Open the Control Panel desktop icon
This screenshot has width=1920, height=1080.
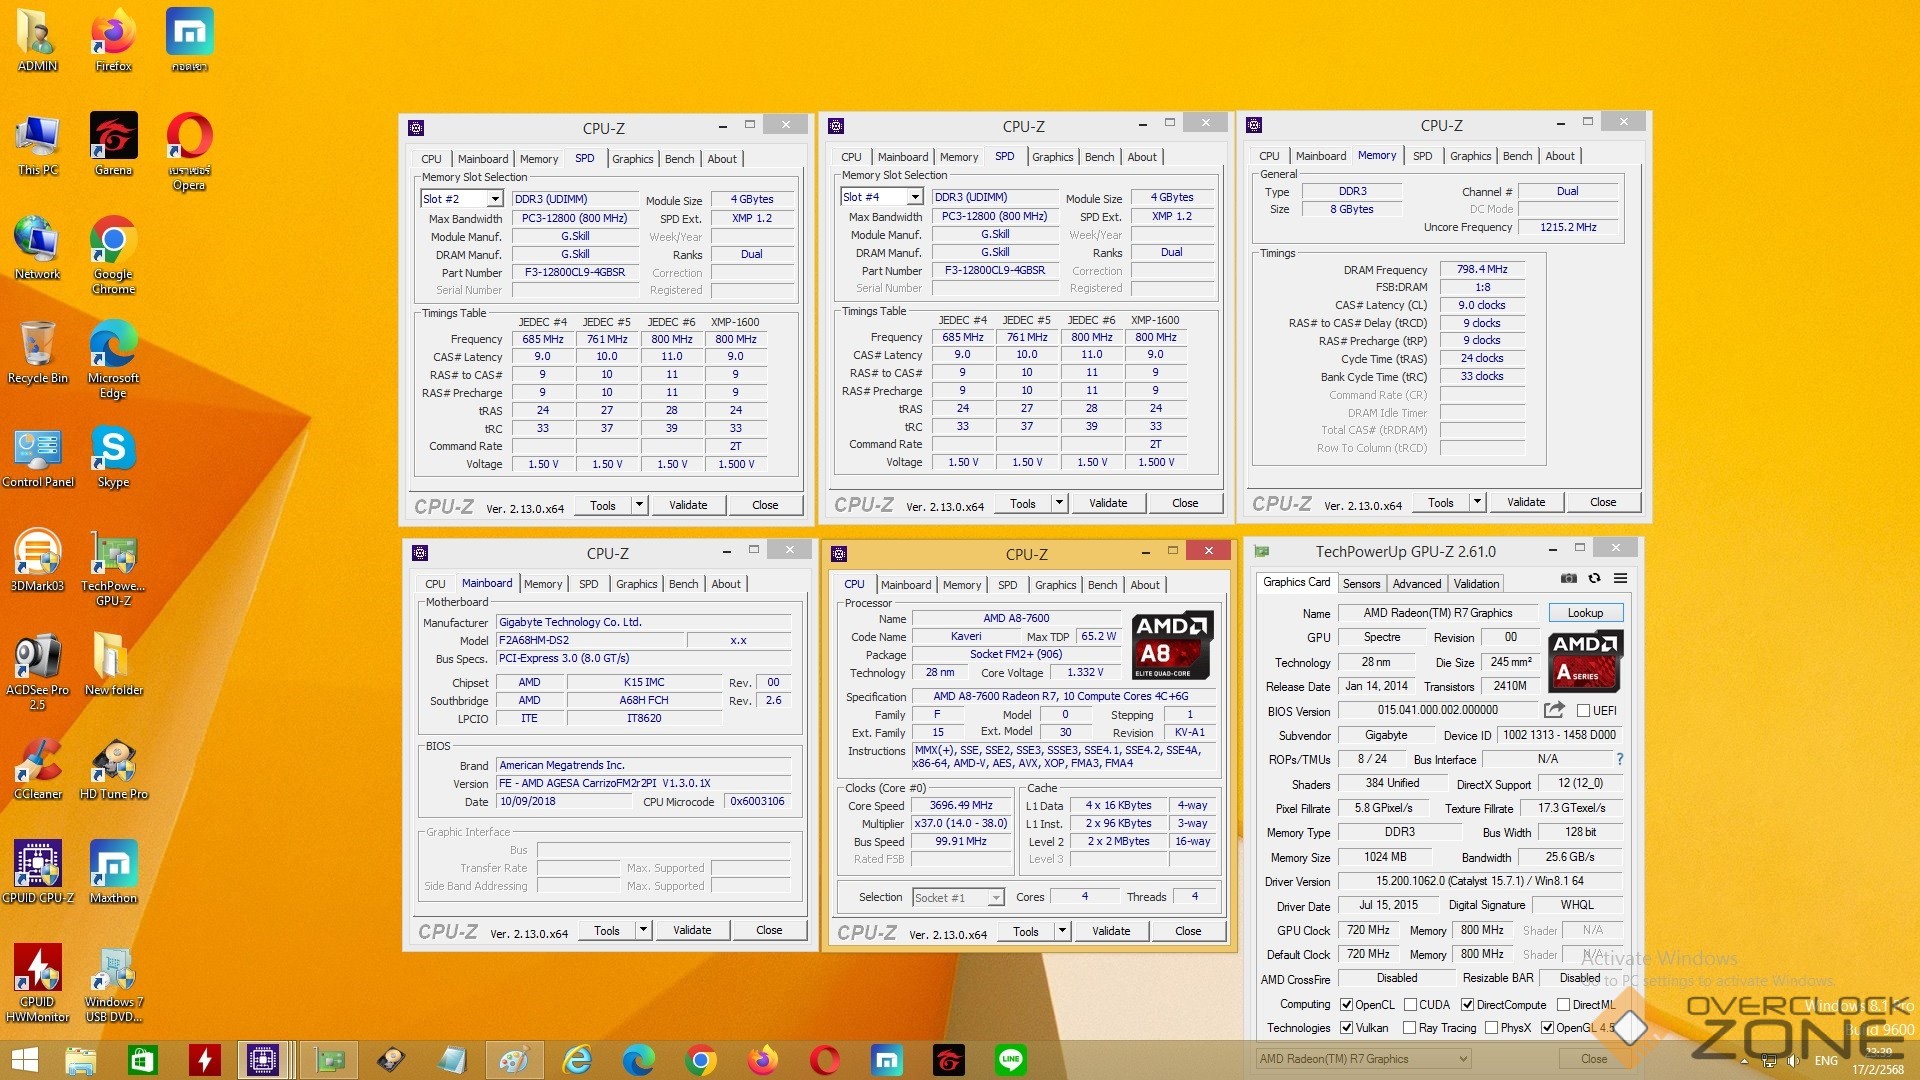point(38,456)
